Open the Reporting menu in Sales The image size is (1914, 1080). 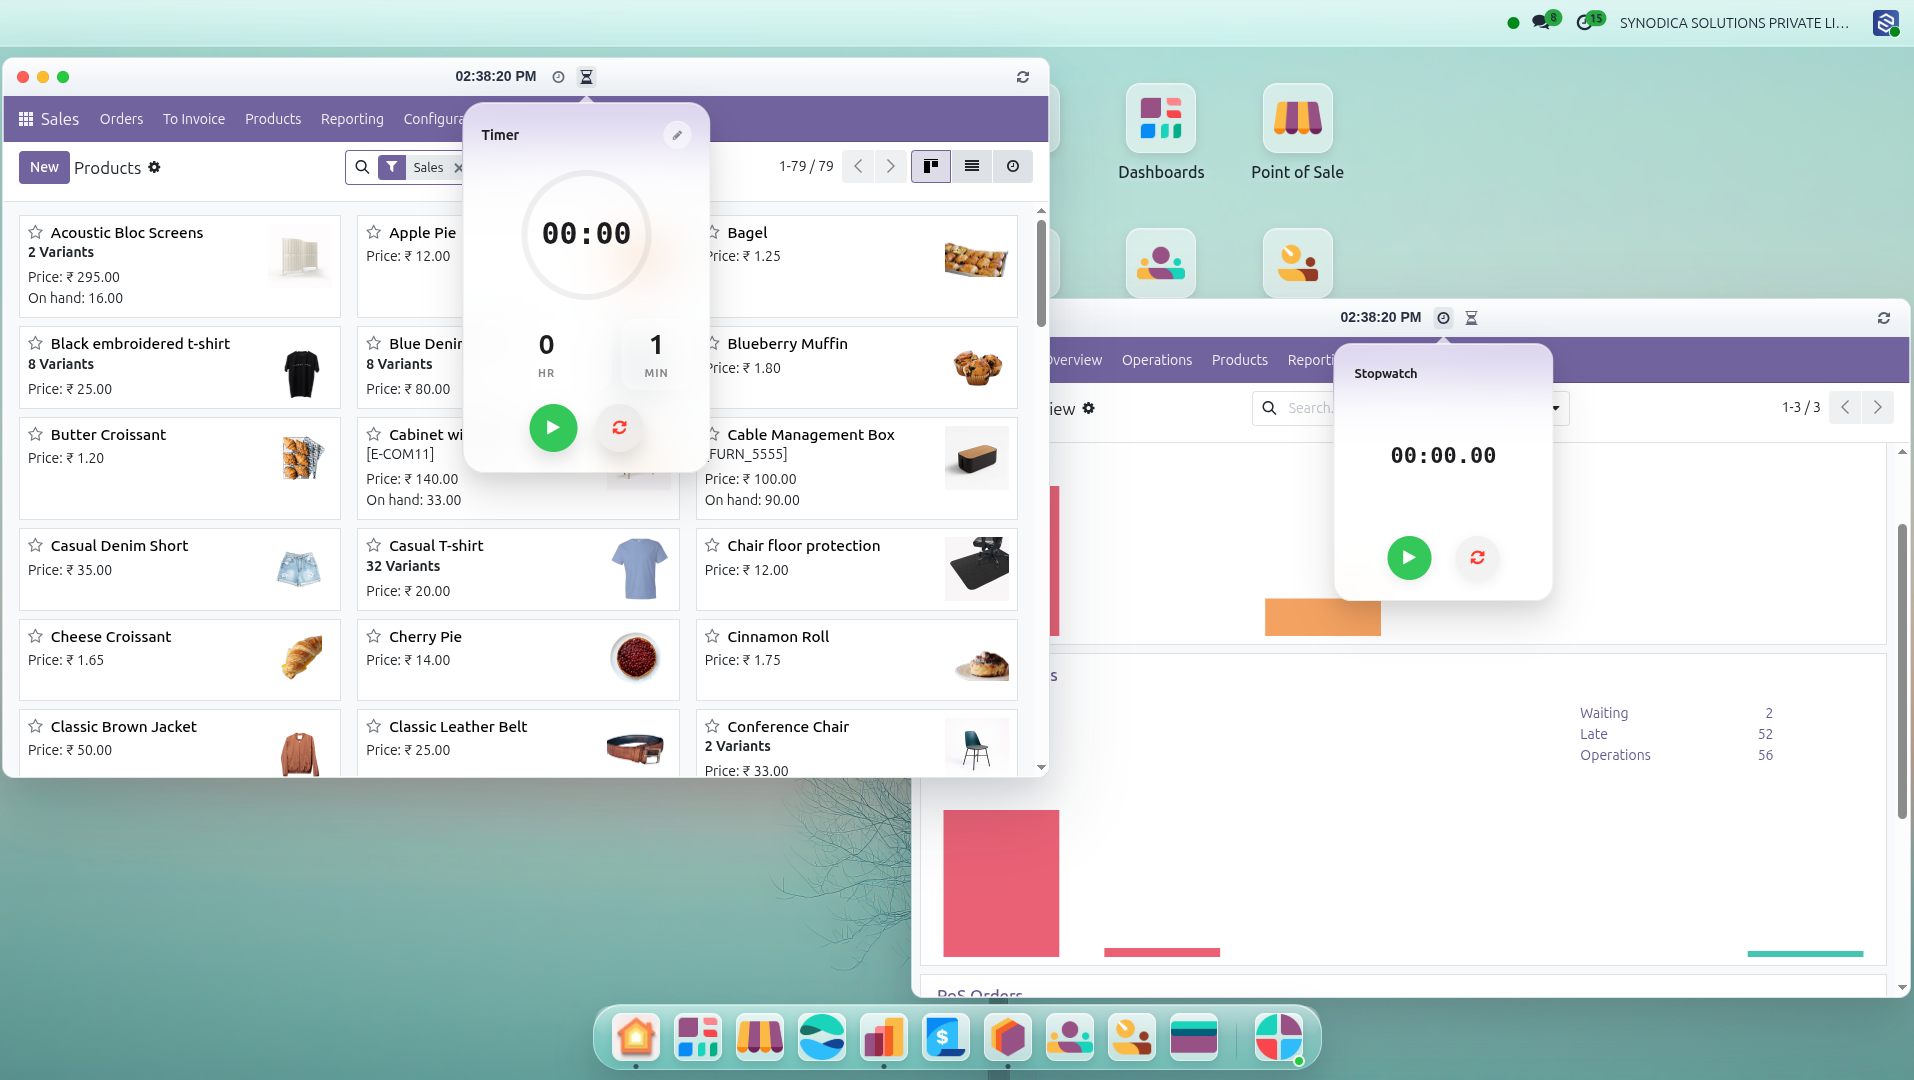pyautogui.click(x=352, y=119)
